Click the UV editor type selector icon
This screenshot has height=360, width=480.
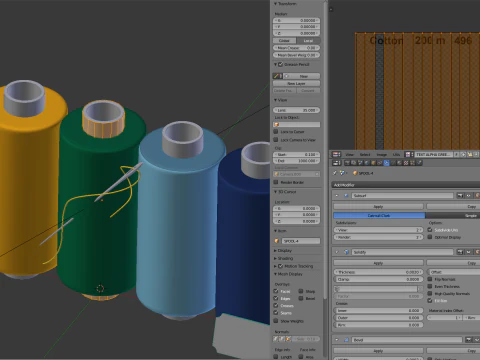click(337, 154)
